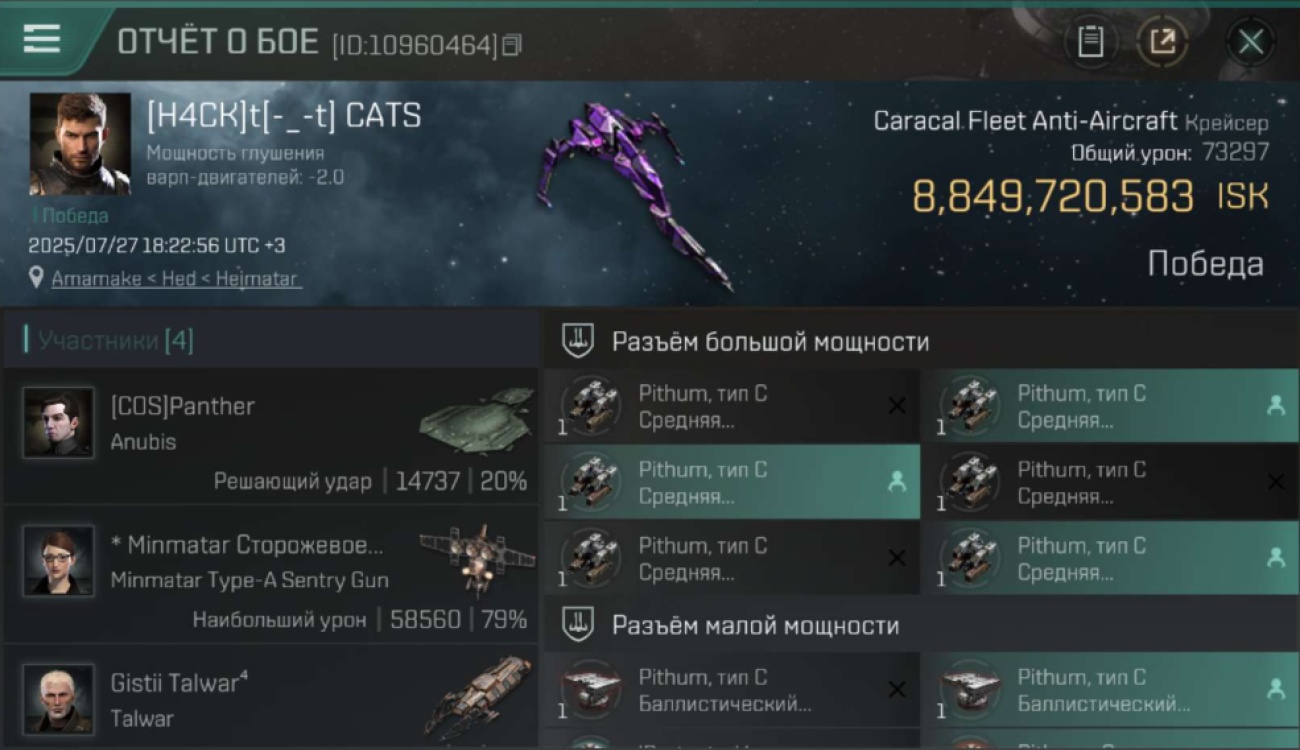Close the battle report window
Image resolution: width=1300 pixels, height=750 pixels.
(1251, 42)
